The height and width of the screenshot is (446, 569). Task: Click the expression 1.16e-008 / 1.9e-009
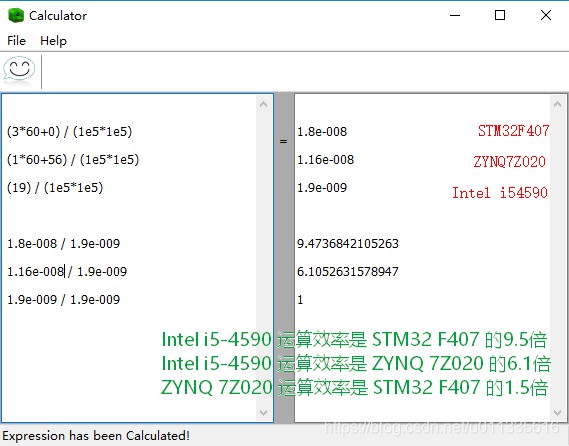[x=67, y=271]
